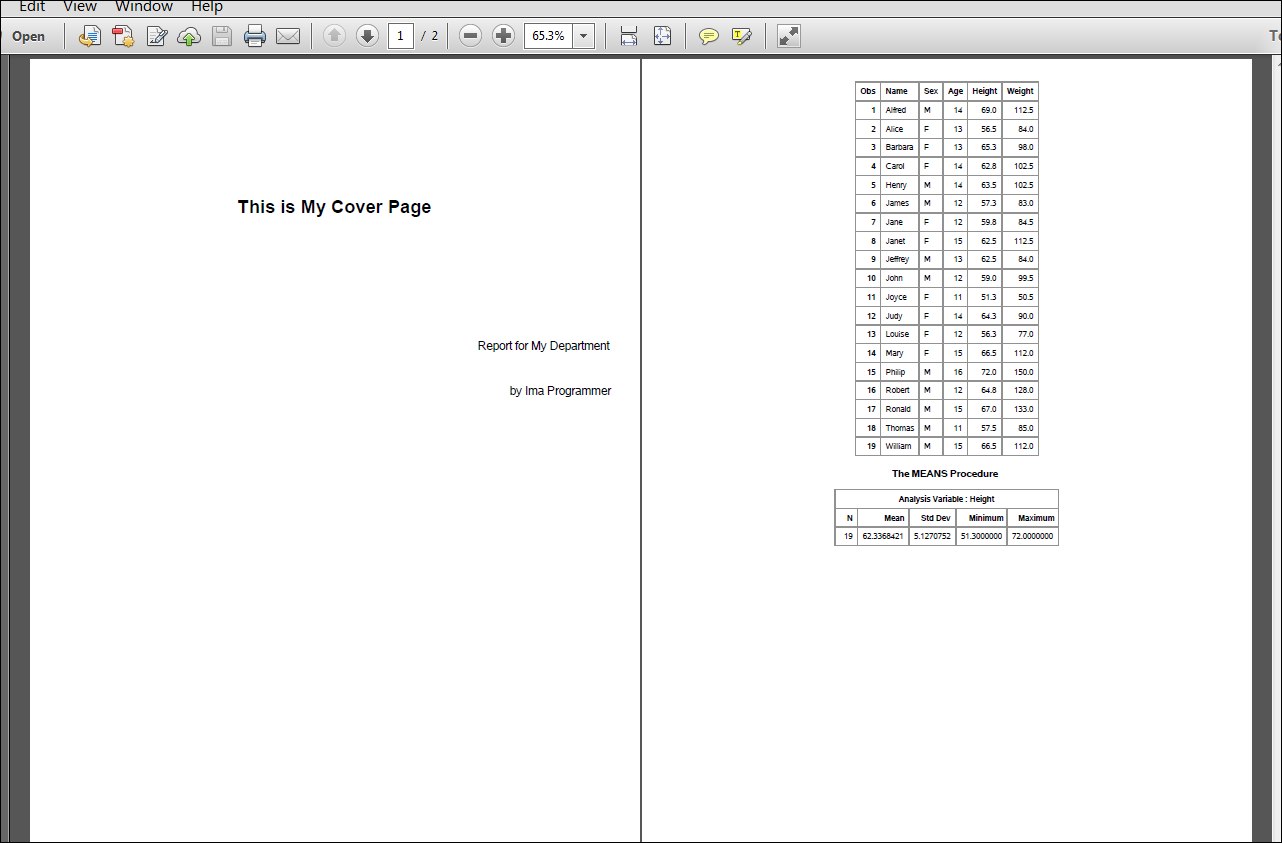The width and height of the screenshot is (1282, 843).
Task: Click the Minimum column header
Action: (986, 518)
